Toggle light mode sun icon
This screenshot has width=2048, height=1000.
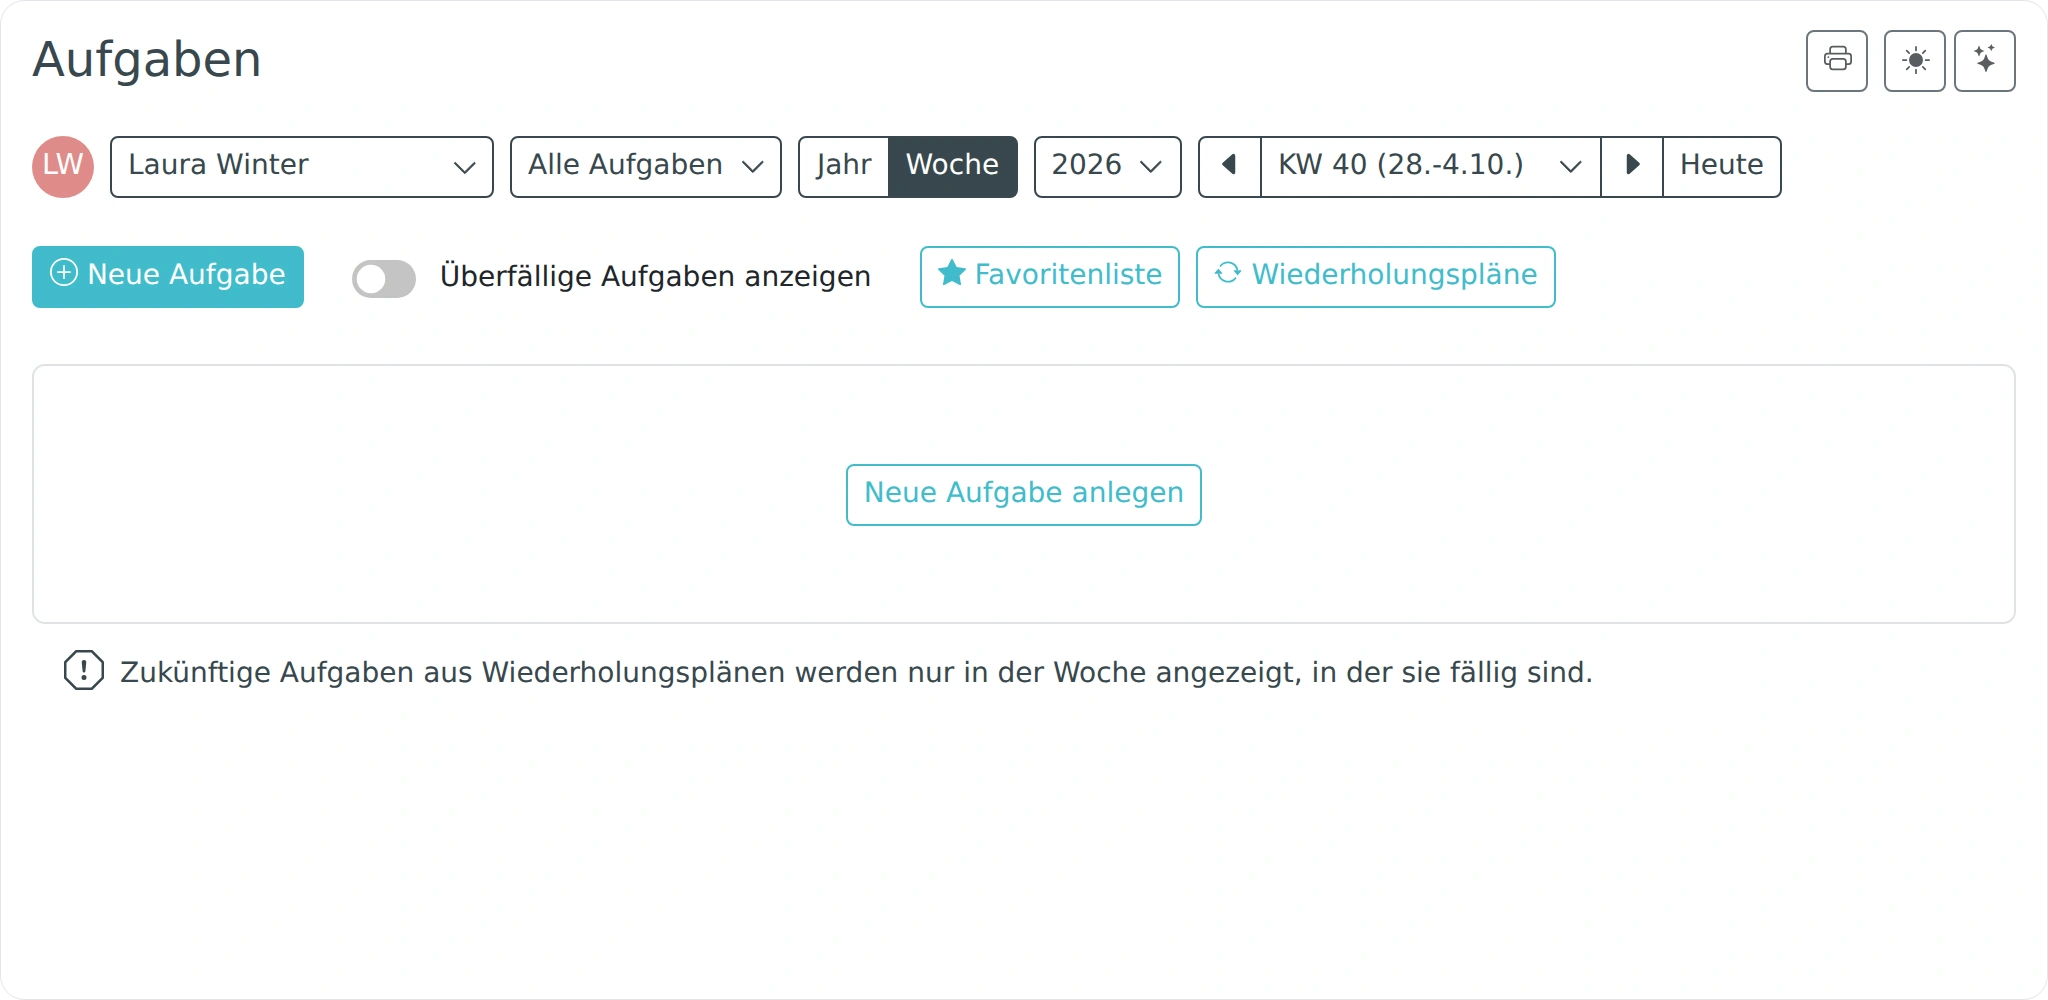[1915, 61]
